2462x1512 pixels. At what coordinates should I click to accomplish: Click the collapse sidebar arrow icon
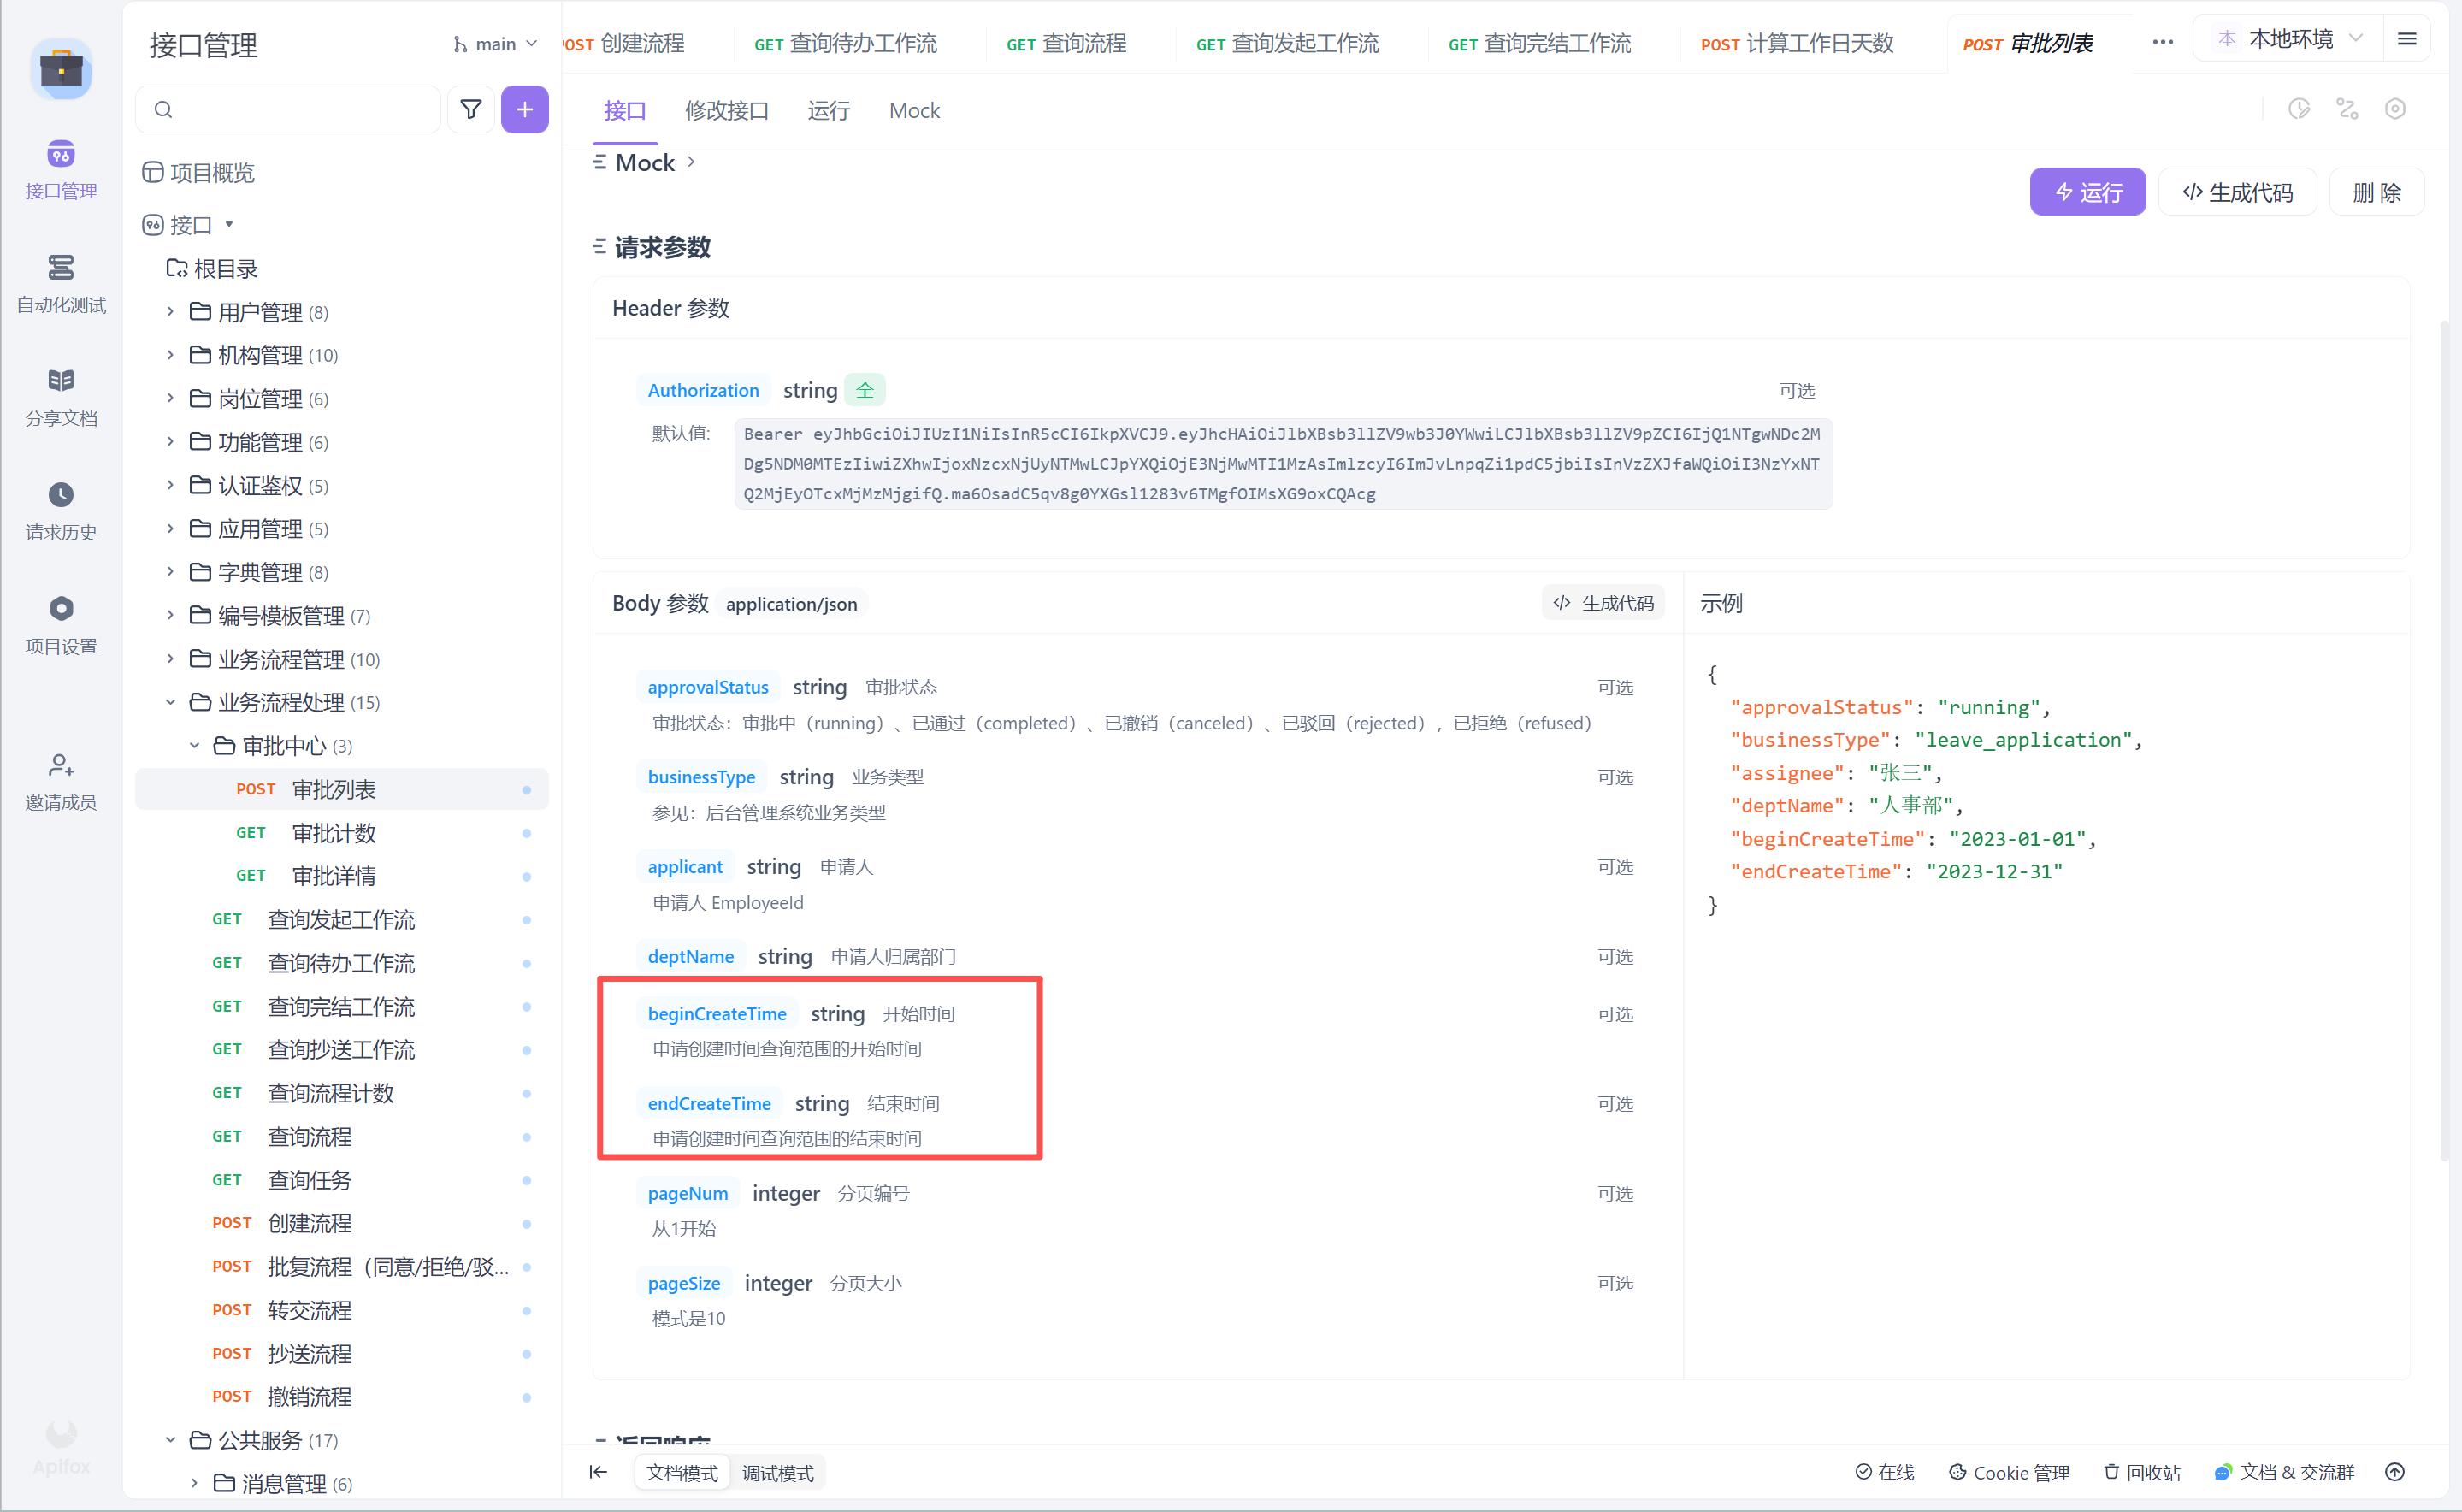pyautogui.click(x=598, y=1472)
